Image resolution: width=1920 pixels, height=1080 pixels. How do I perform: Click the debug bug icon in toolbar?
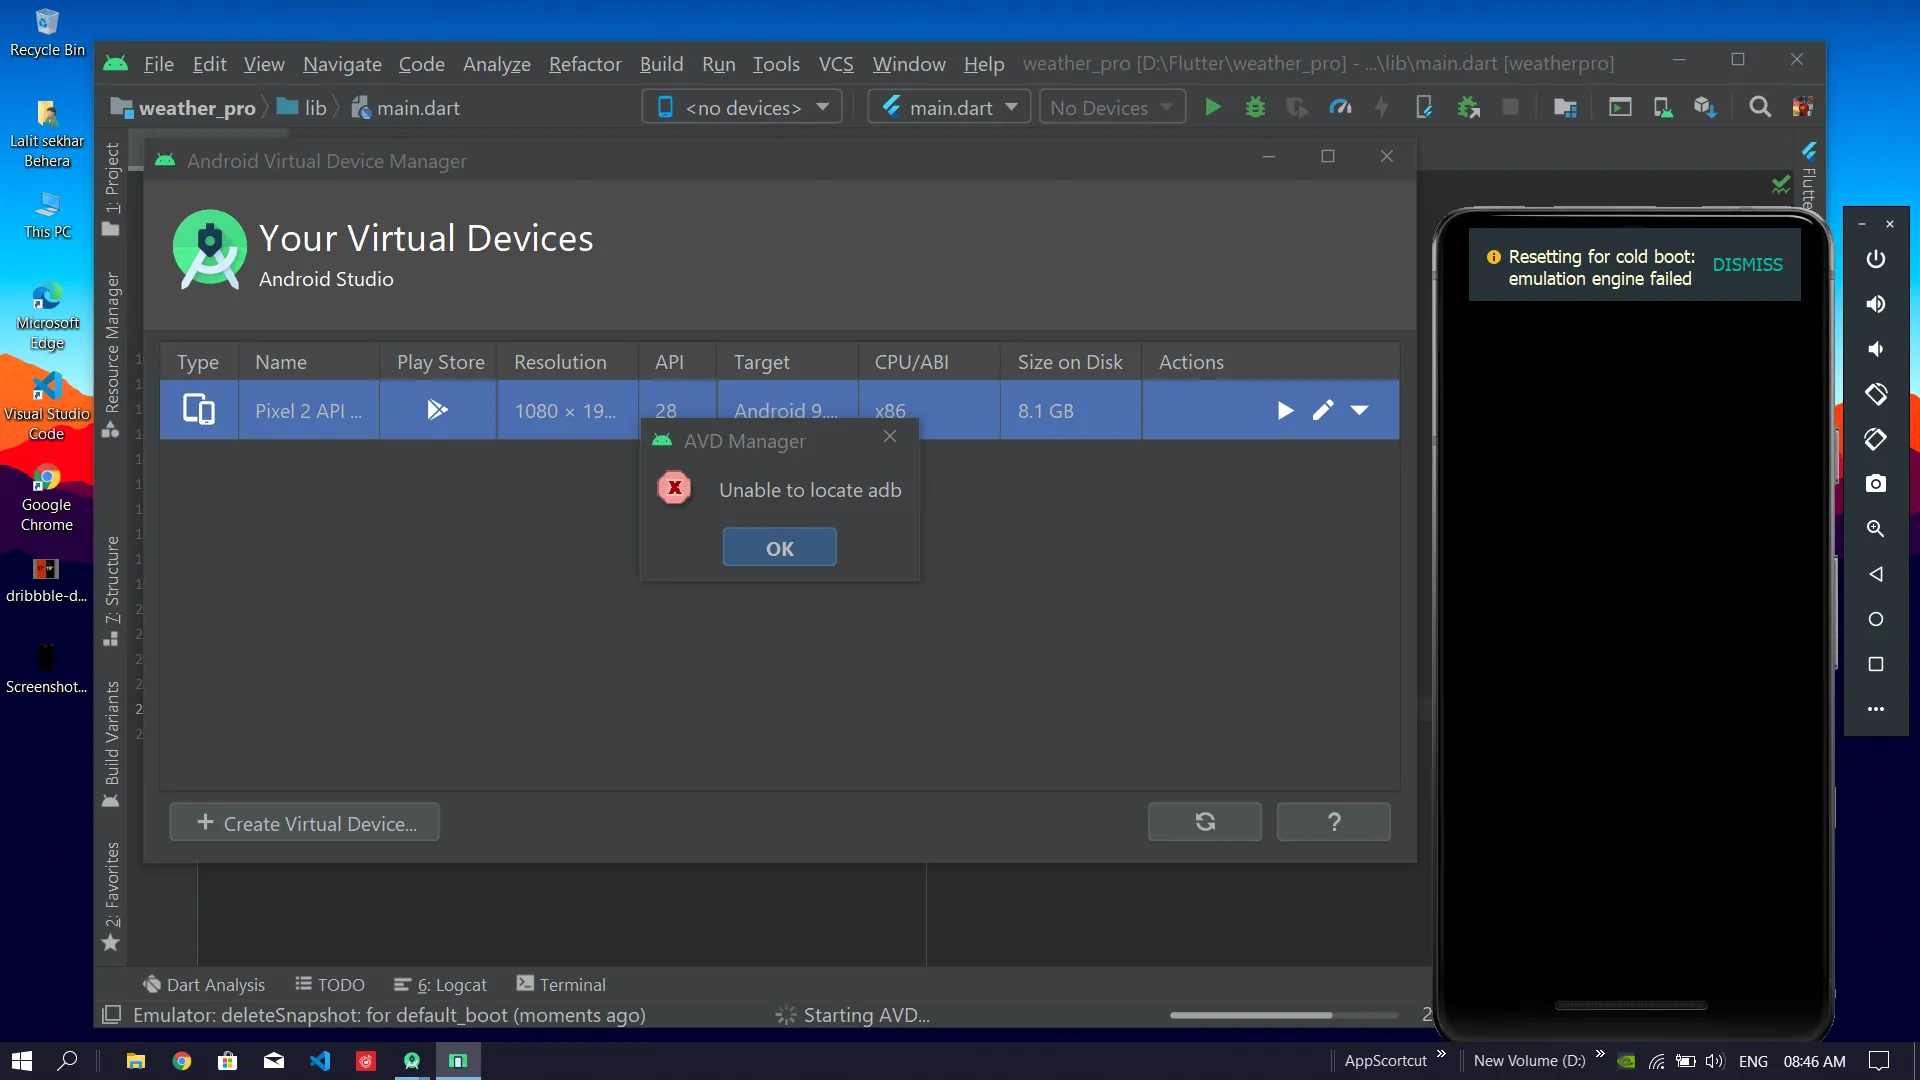1255,107
